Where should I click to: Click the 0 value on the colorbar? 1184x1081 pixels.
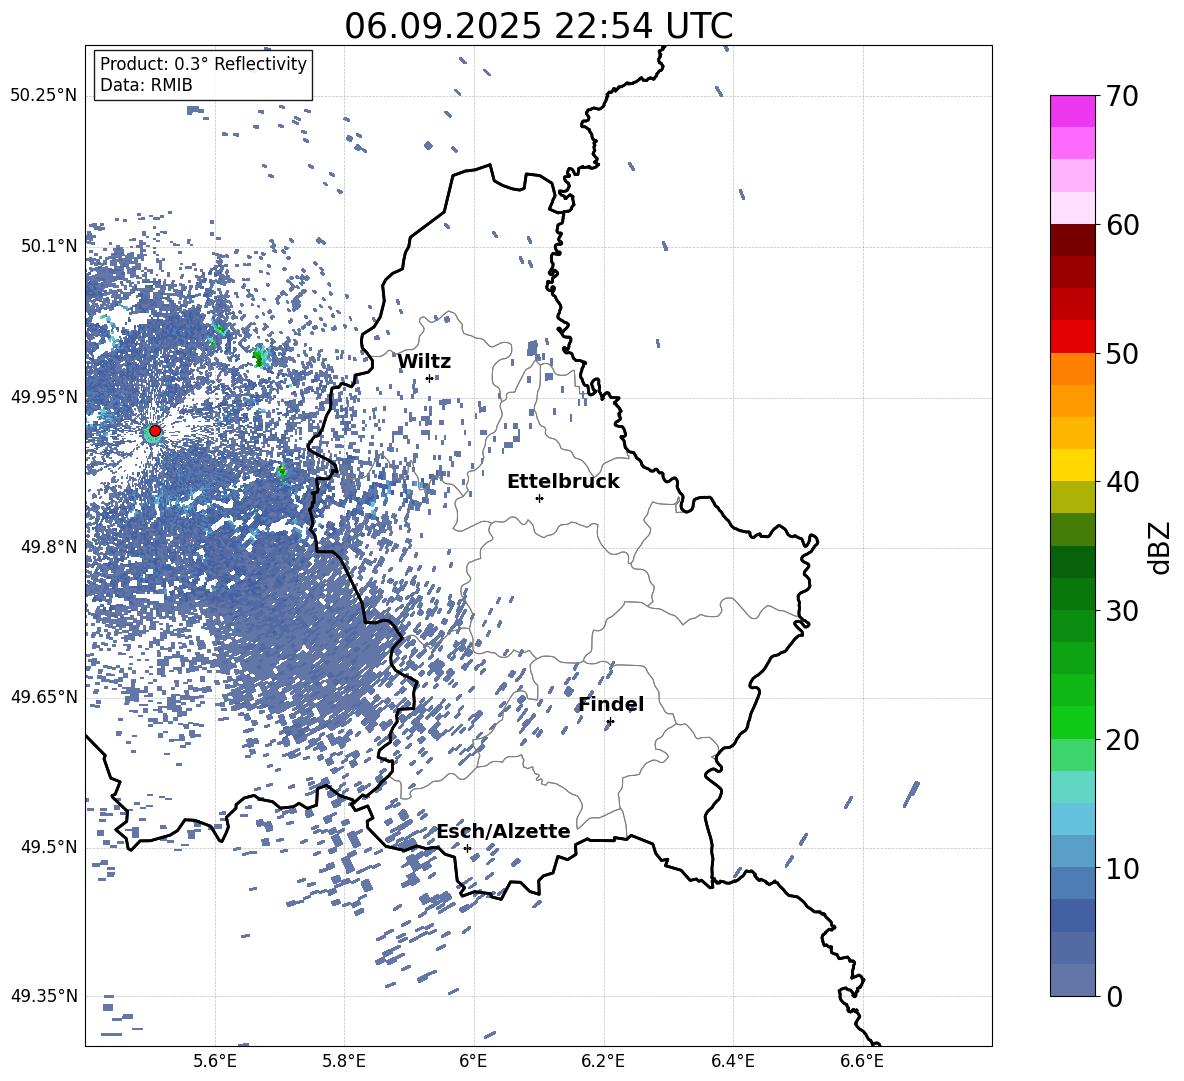point(1115,997)
